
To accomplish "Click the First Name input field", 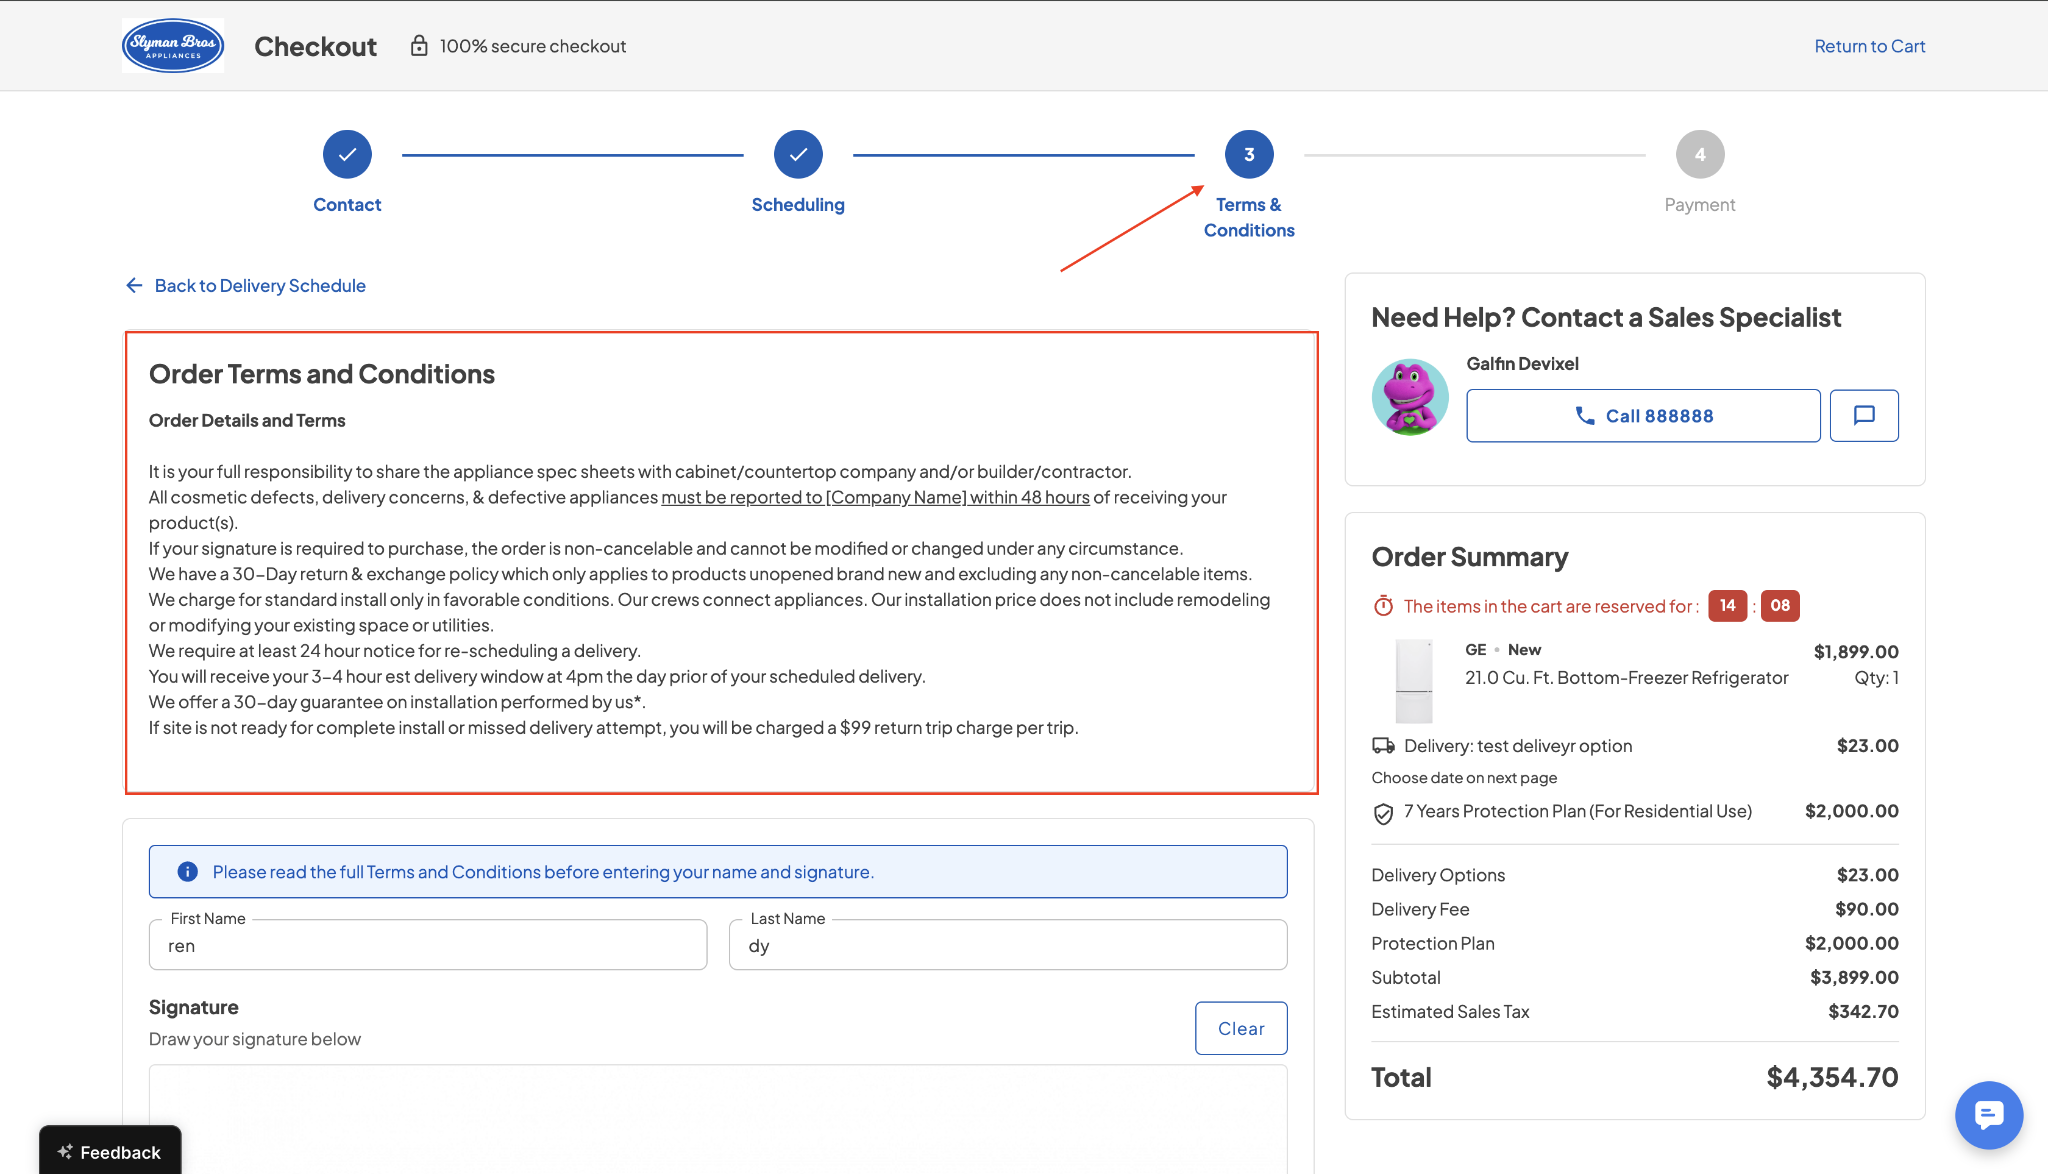I will point(428,945).
